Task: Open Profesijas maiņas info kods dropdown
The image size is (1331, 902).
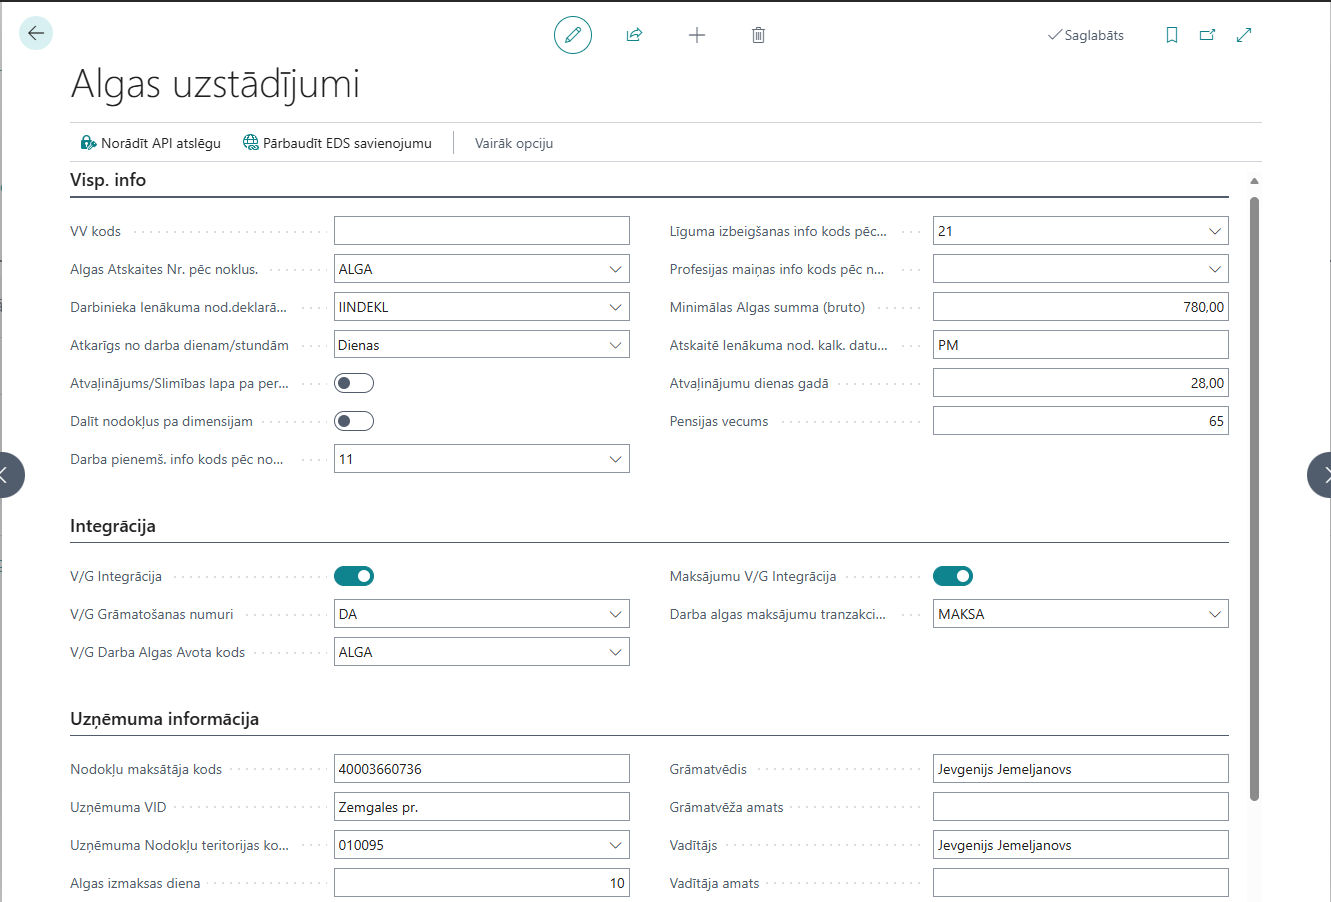Action: coord(1215,269)
